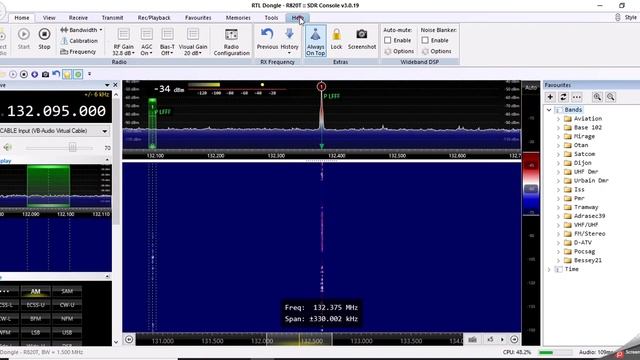
Task: Click the x5 zoom button
Action: [490, 340]
